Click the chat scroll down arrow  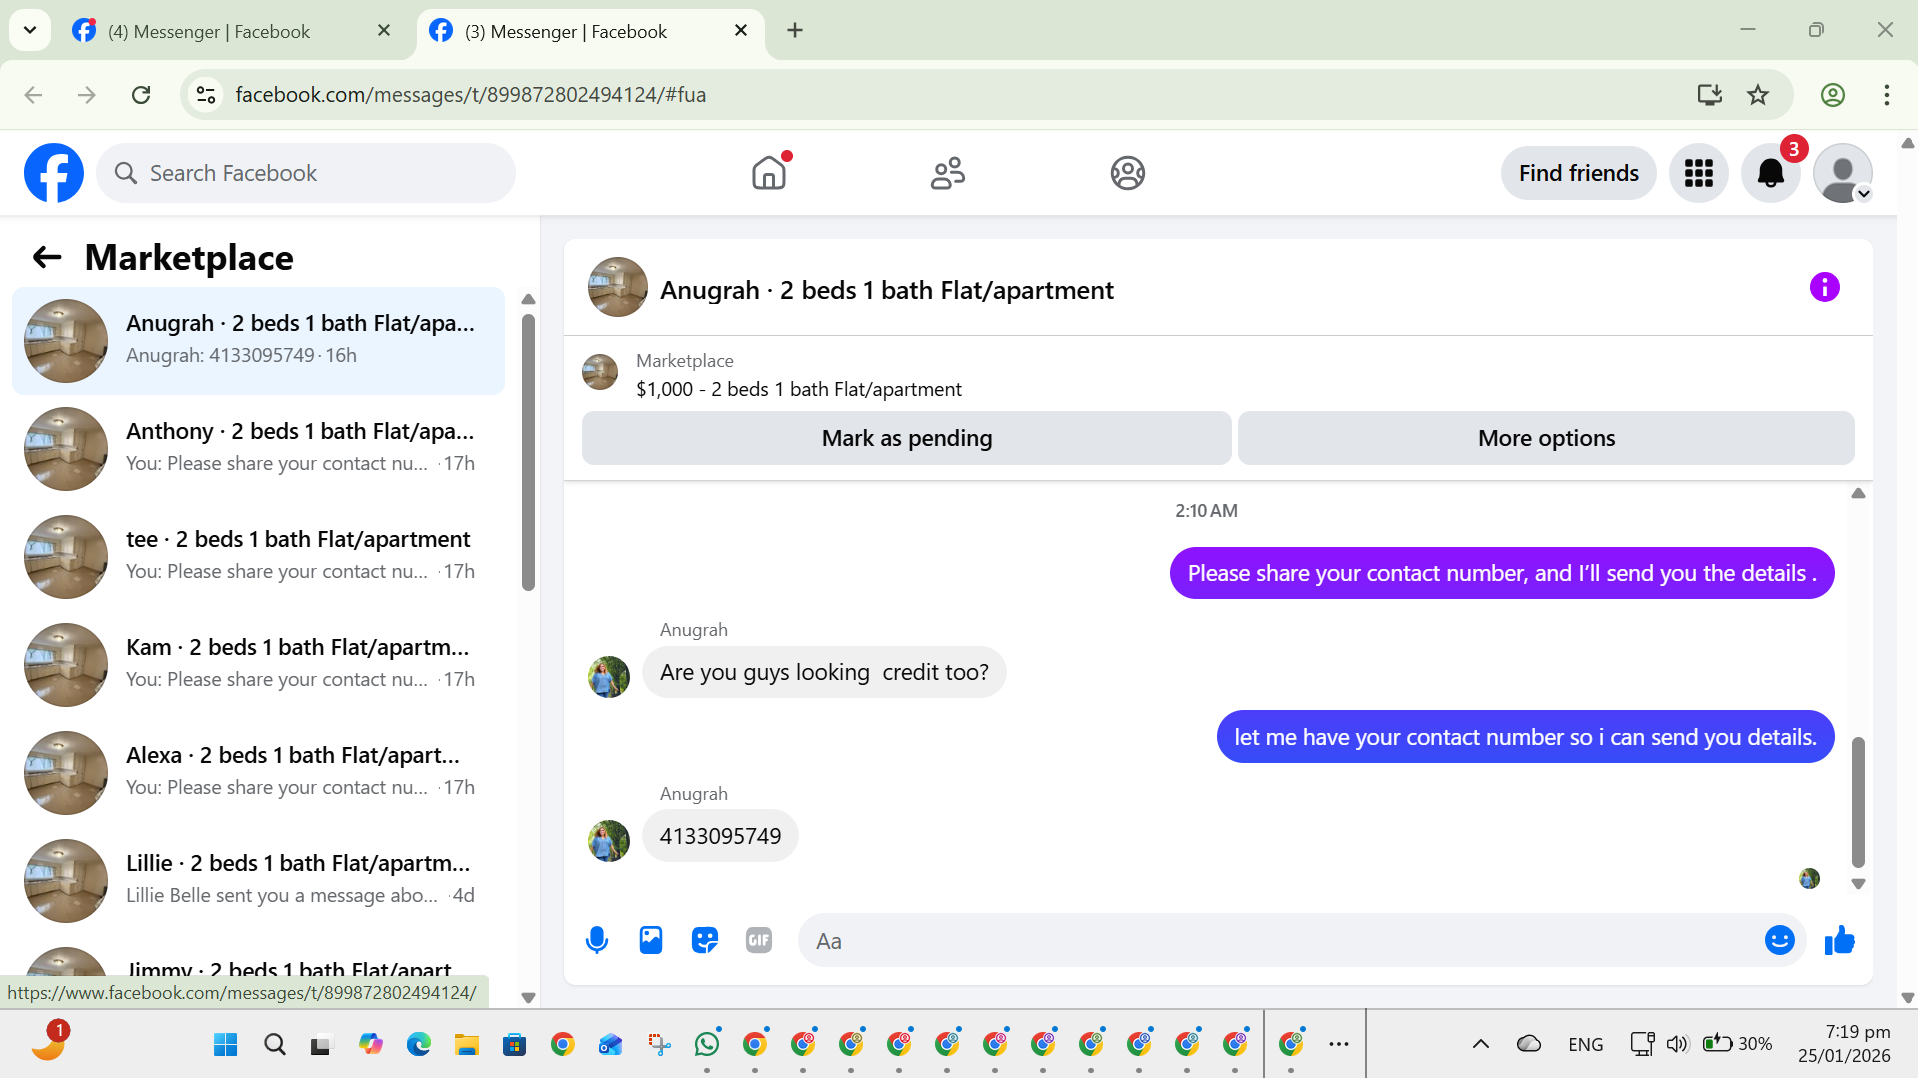1858,884
